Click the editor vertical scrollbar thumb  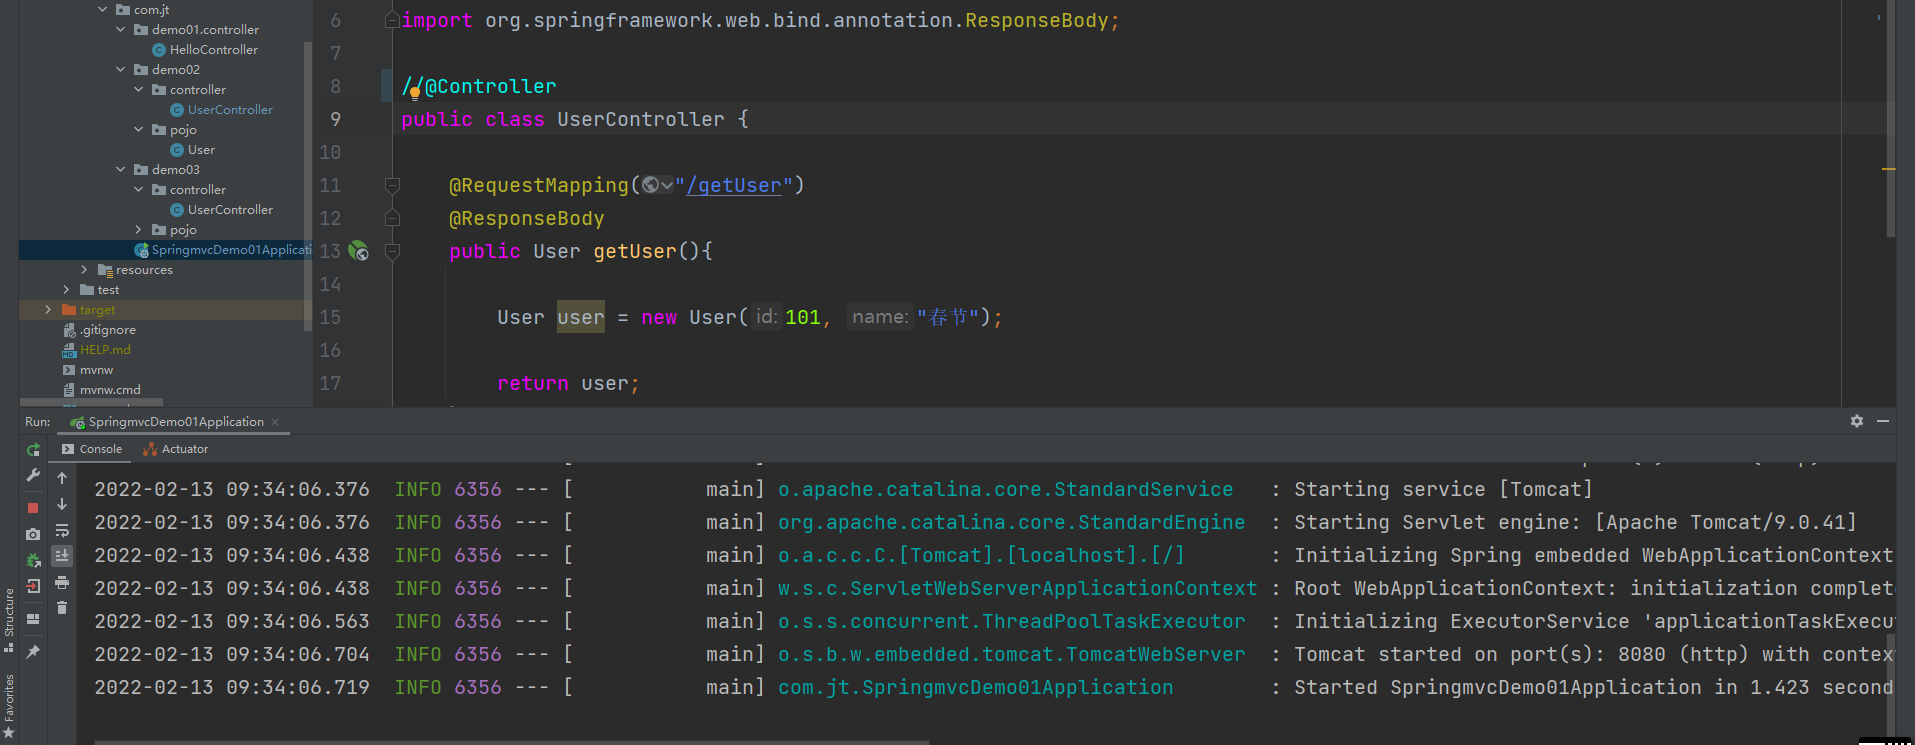[x=1891, y=118]
